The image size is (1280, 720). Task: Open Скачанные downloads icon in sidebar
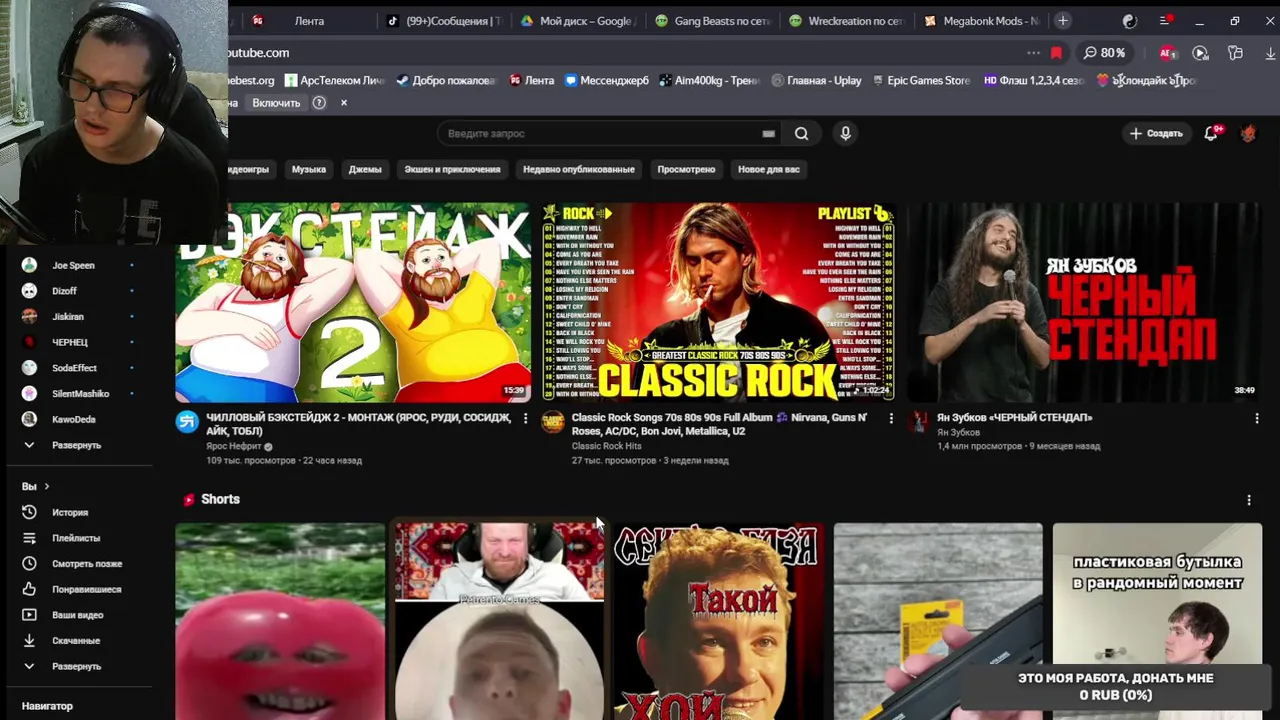(x=29, y=640)
